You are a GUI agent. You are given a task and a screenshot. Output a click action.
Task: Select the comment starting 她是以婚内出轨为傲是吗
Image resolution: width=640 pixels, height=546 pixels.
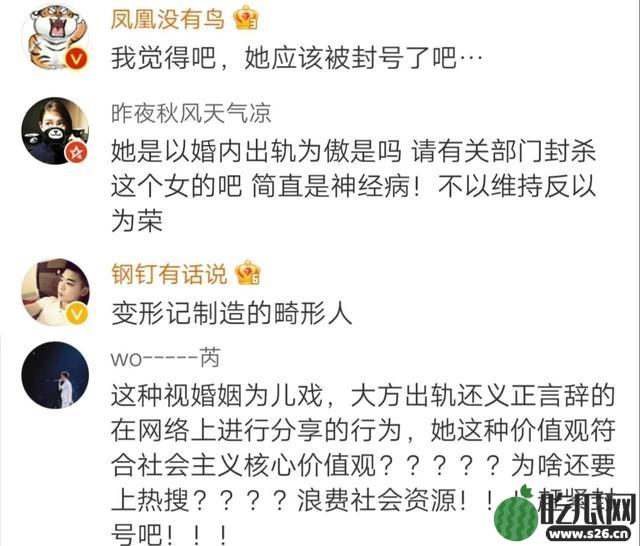353,186
